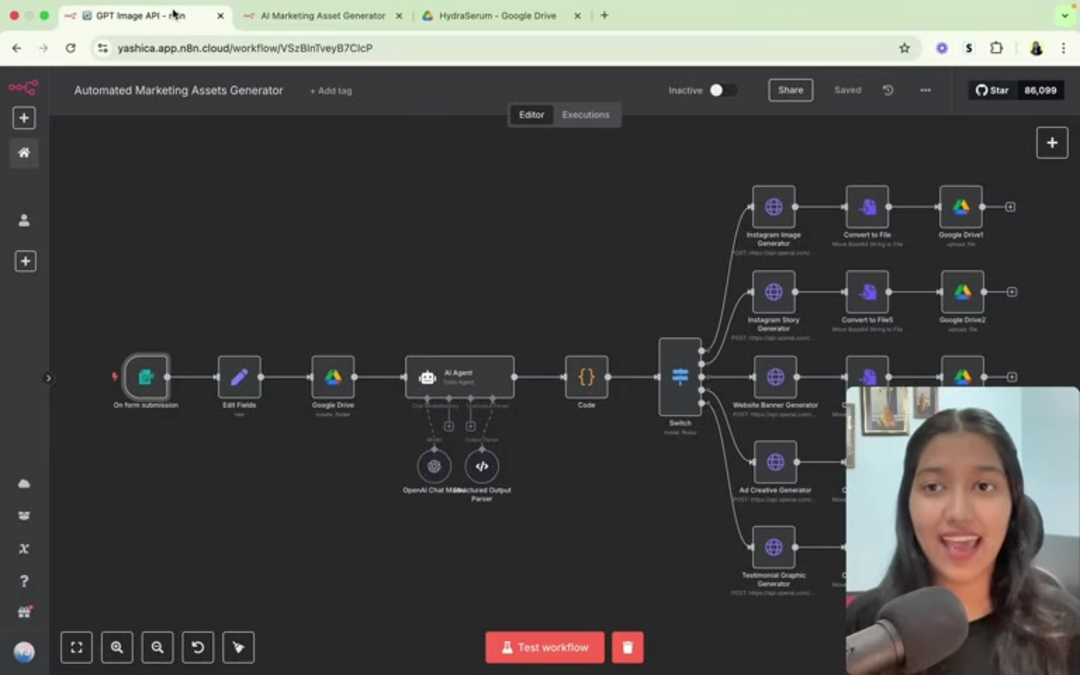
Task: Open the Structured Output Parser node
Action: tap(482, 465)
